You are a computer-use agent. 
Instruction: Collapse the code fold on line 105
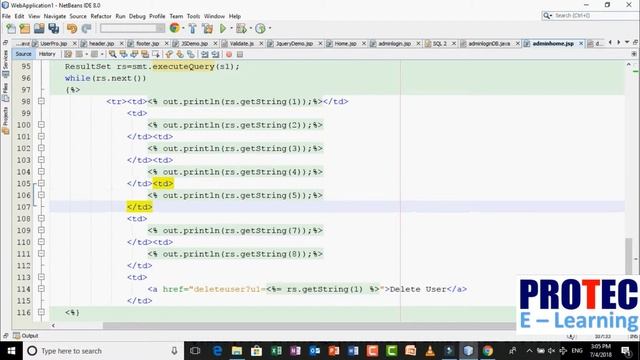(x=41, y=183)
